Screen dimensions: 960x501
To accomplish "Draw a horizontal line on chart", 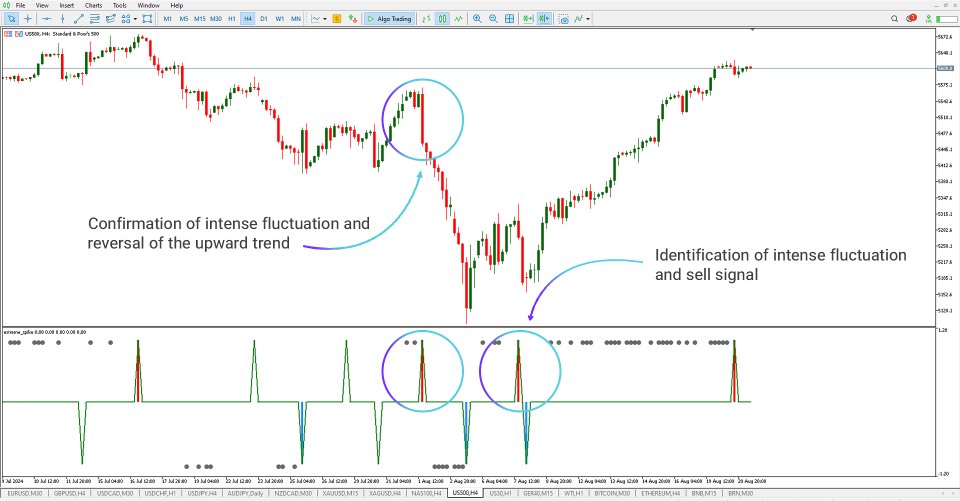I will (46, 19).
